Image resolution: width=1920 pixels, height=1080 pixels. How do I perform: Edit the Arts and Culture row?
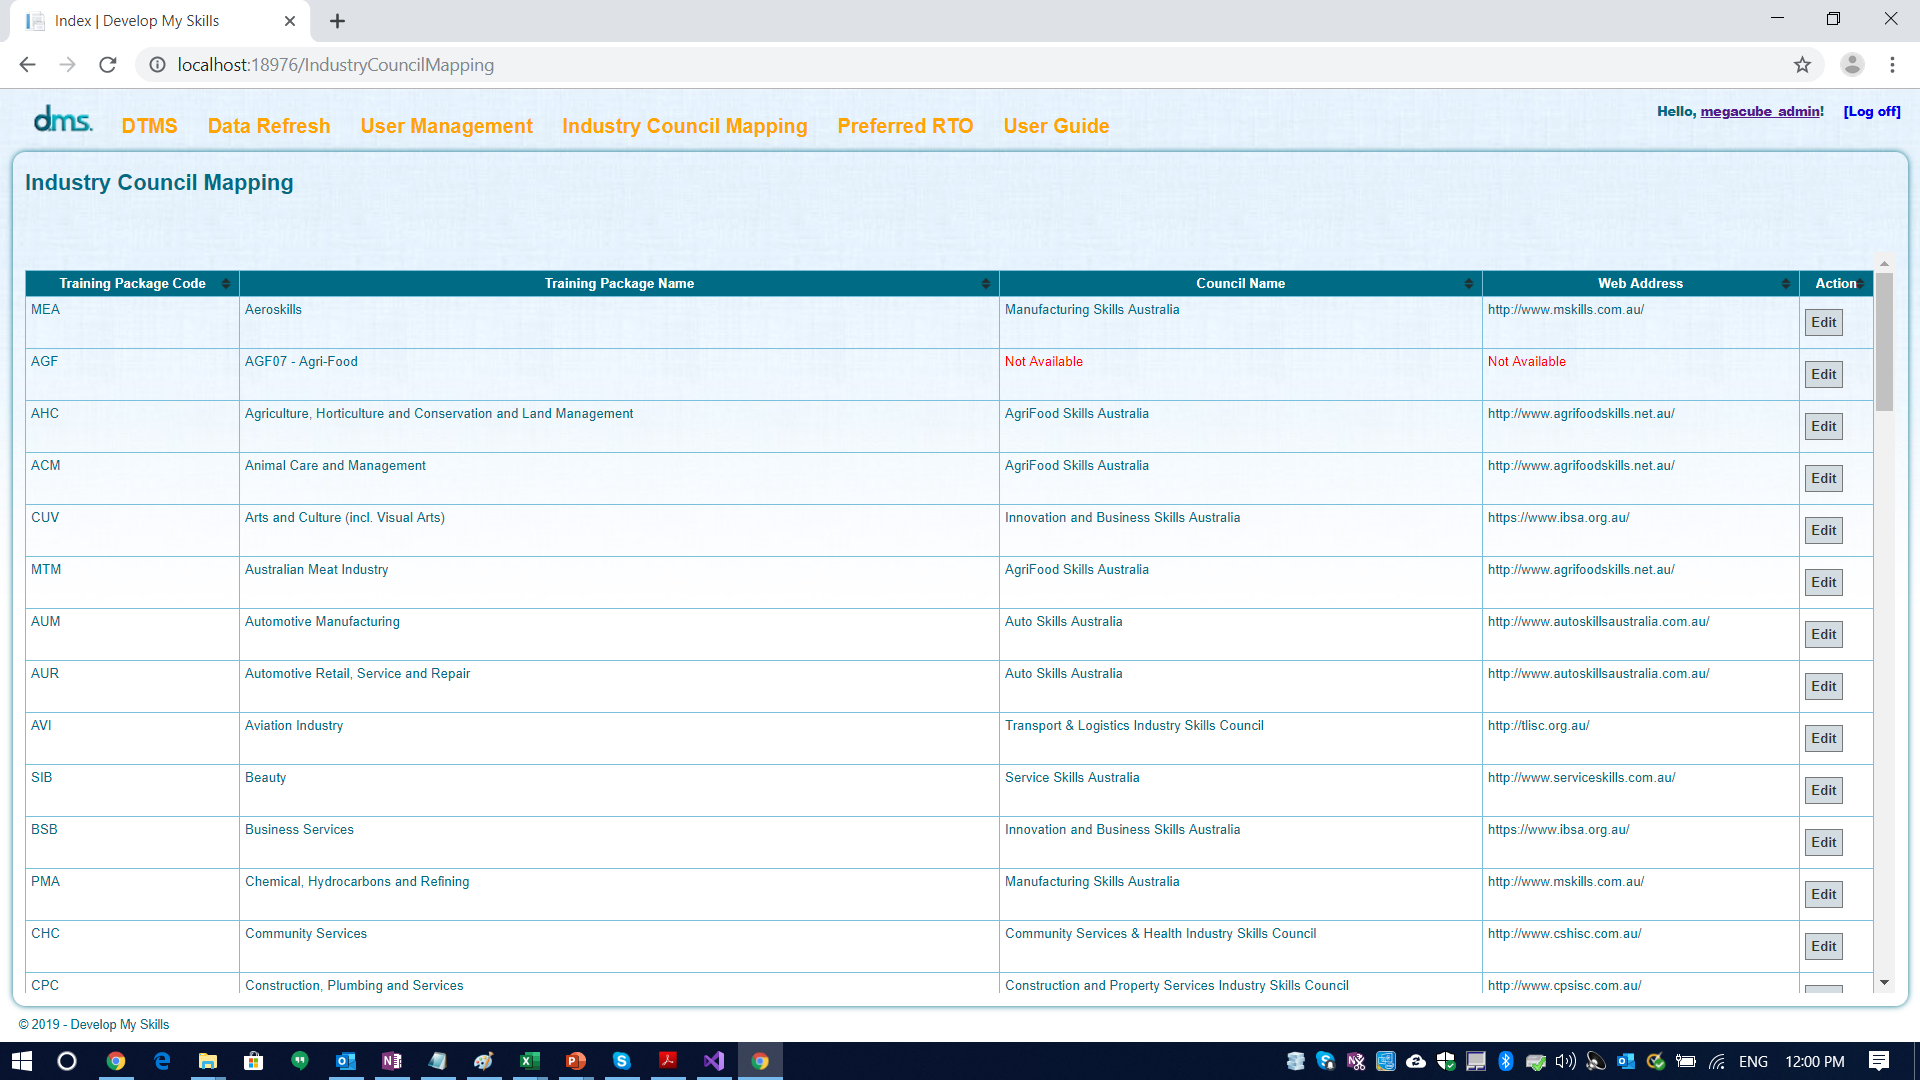click(x=1823, y=531)
